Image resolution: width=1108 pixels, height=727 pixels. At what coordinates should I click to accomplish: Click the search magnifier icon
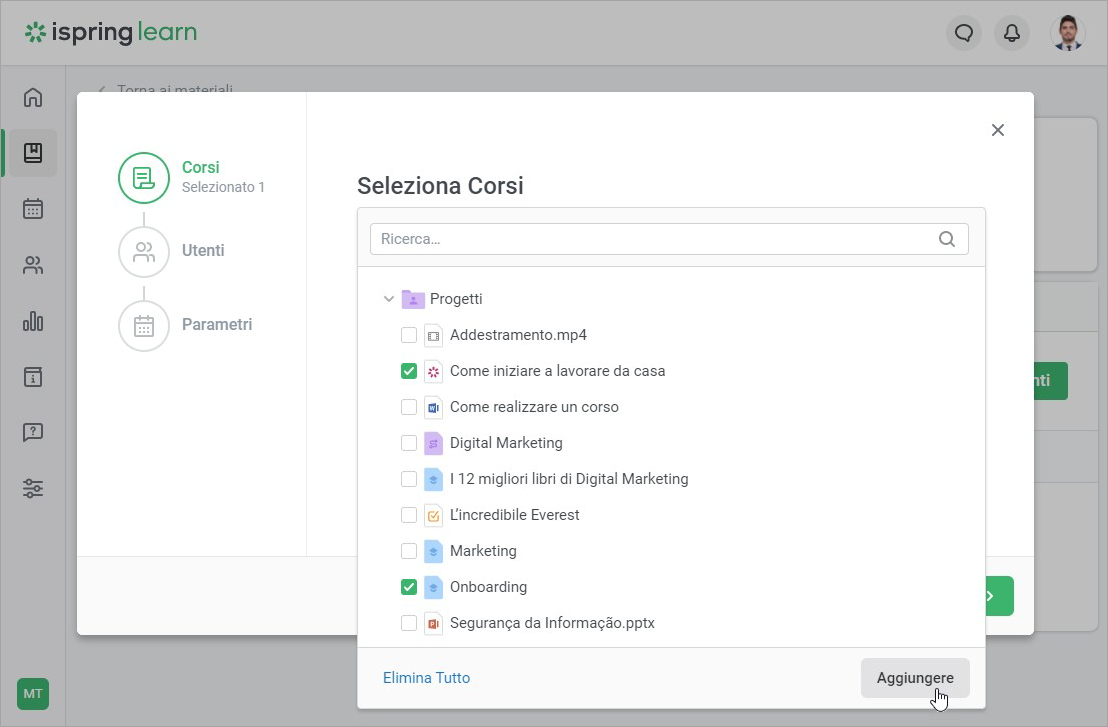tap(947, 239)
